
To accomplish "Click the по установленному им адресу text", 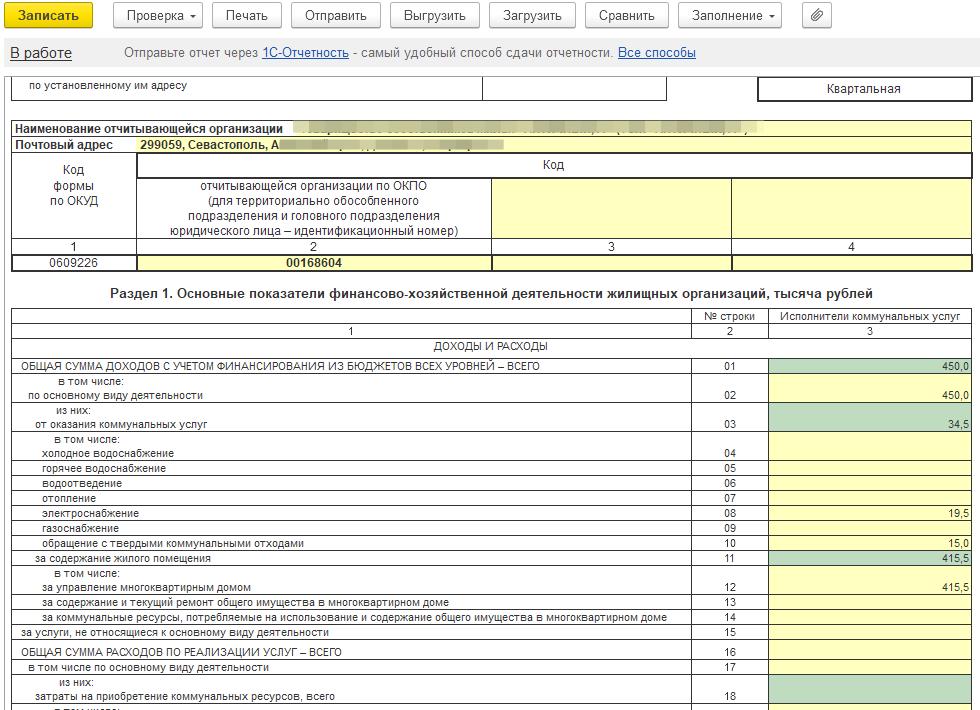I will pos(108,86).
